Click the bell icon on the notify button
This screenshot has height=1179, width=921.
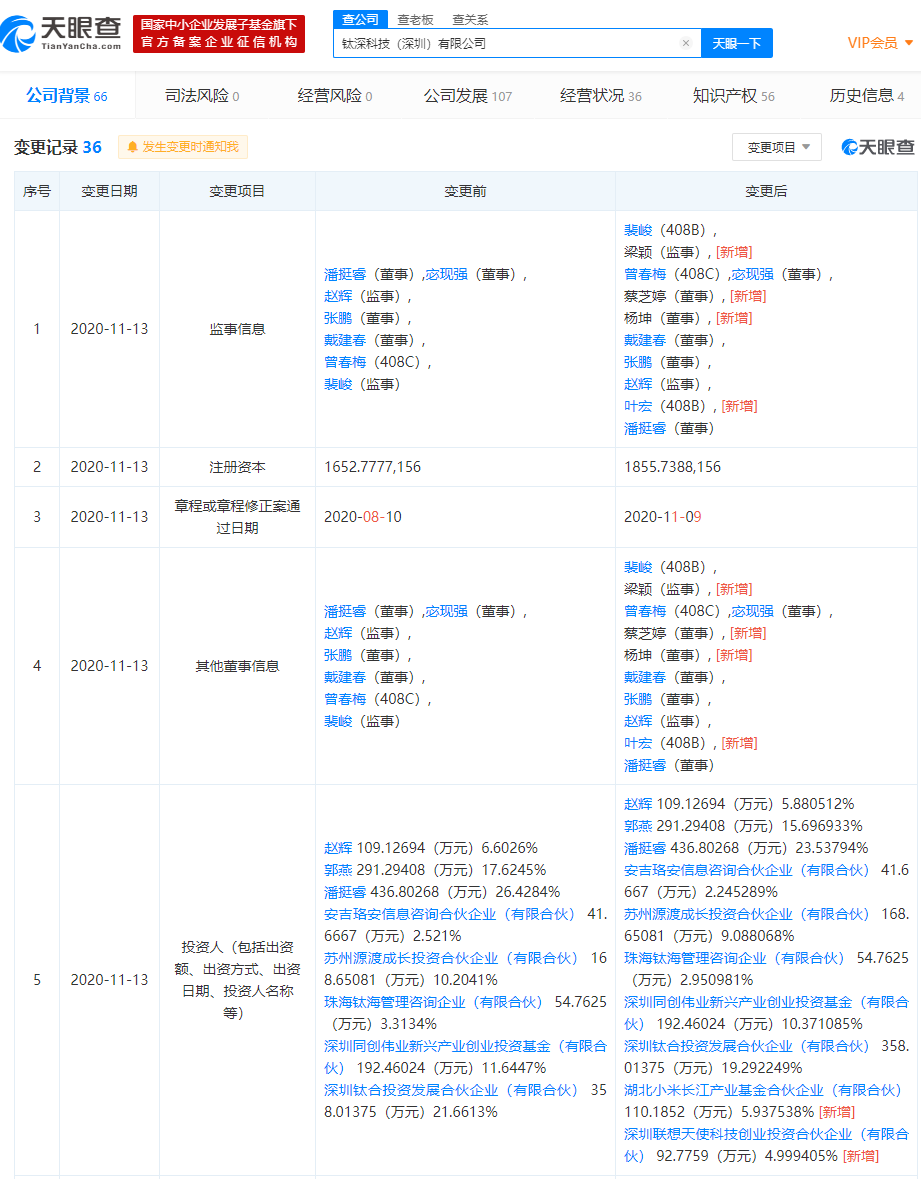132,147
